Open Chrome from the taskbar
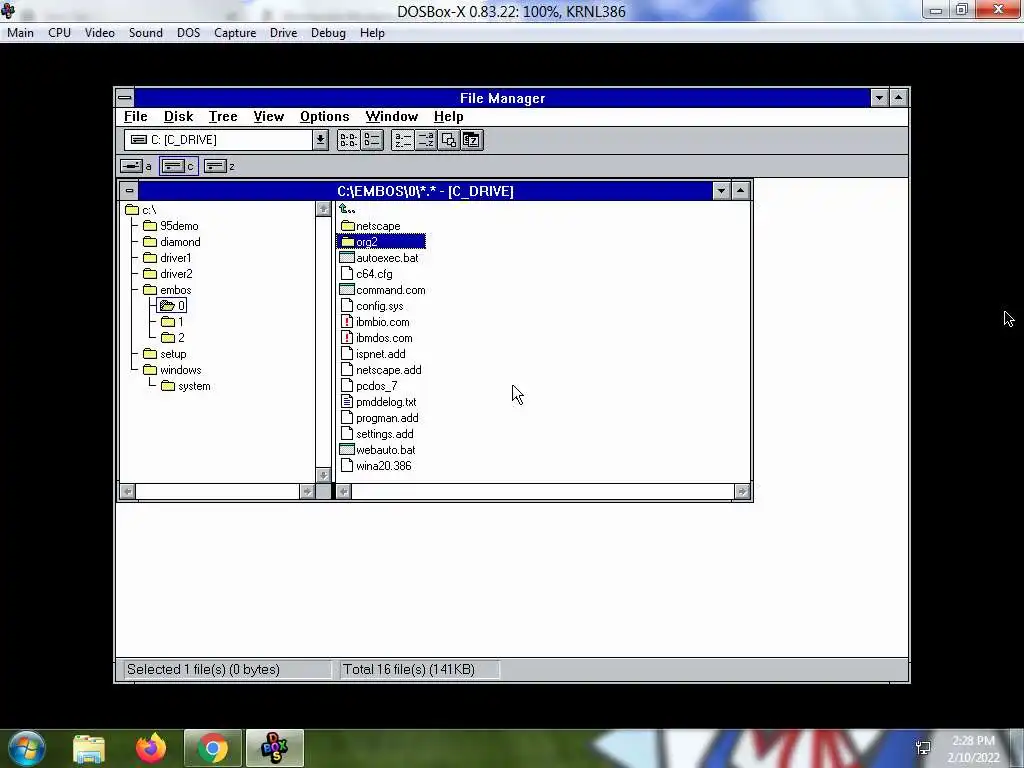Image resolution: width=1024 pixels, height=768 pixels. [x=213, y=748]
